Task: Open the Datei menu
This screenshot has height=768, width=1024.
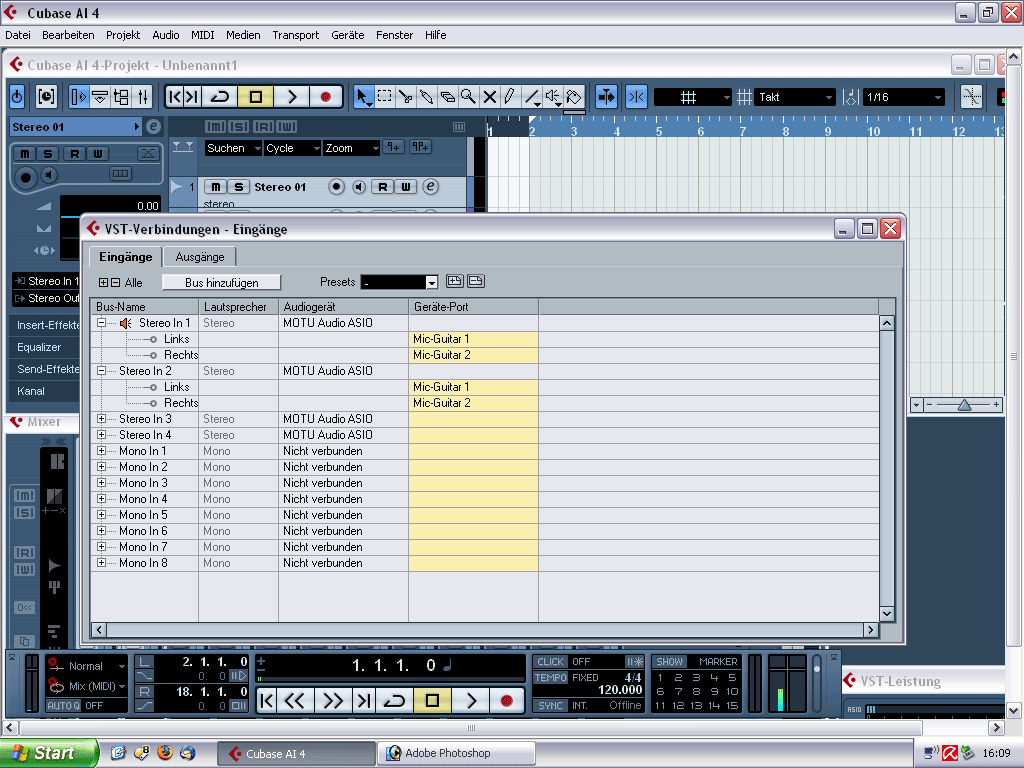Action: click(18, 35)
